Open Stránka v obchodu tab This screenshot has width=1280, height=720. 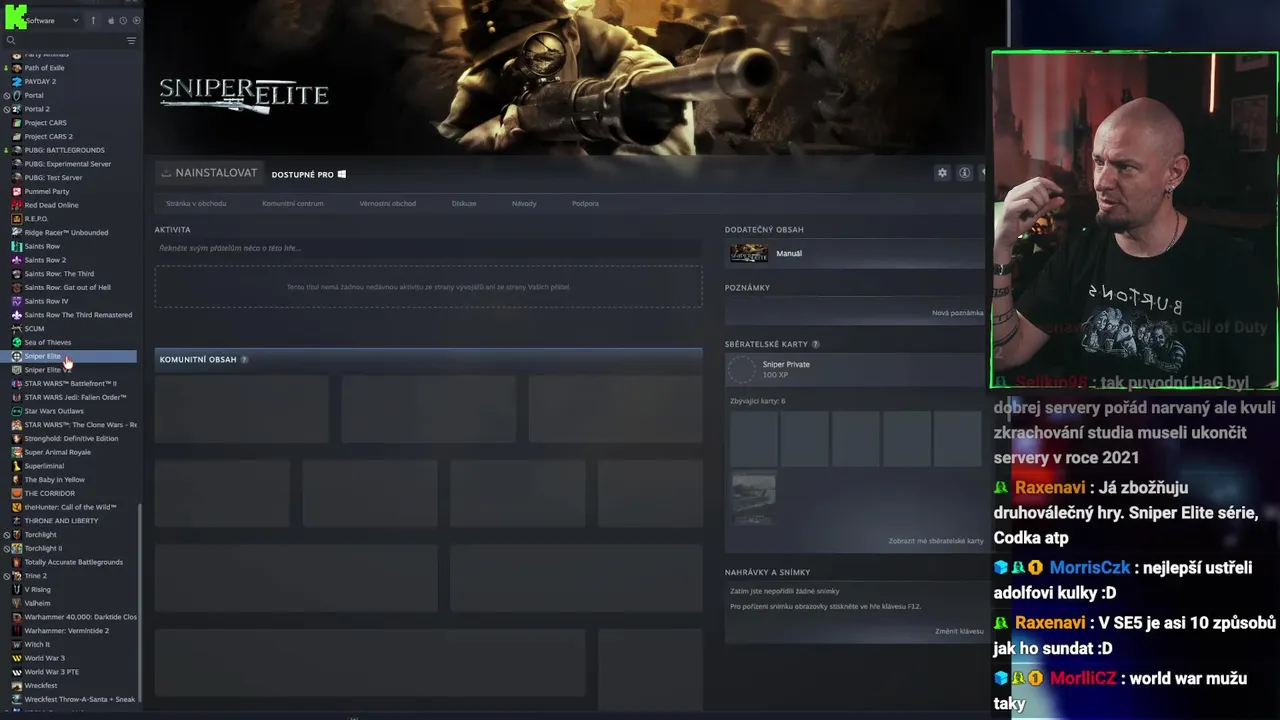point(196,203)
